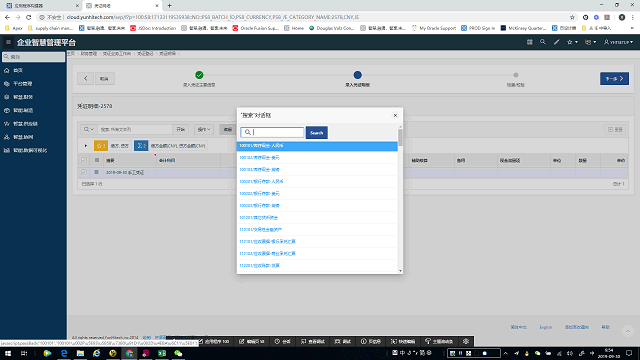Screen dimensions: 640x360
Task: Open the search column selector dropdown
Action: (x=89, y=129)
